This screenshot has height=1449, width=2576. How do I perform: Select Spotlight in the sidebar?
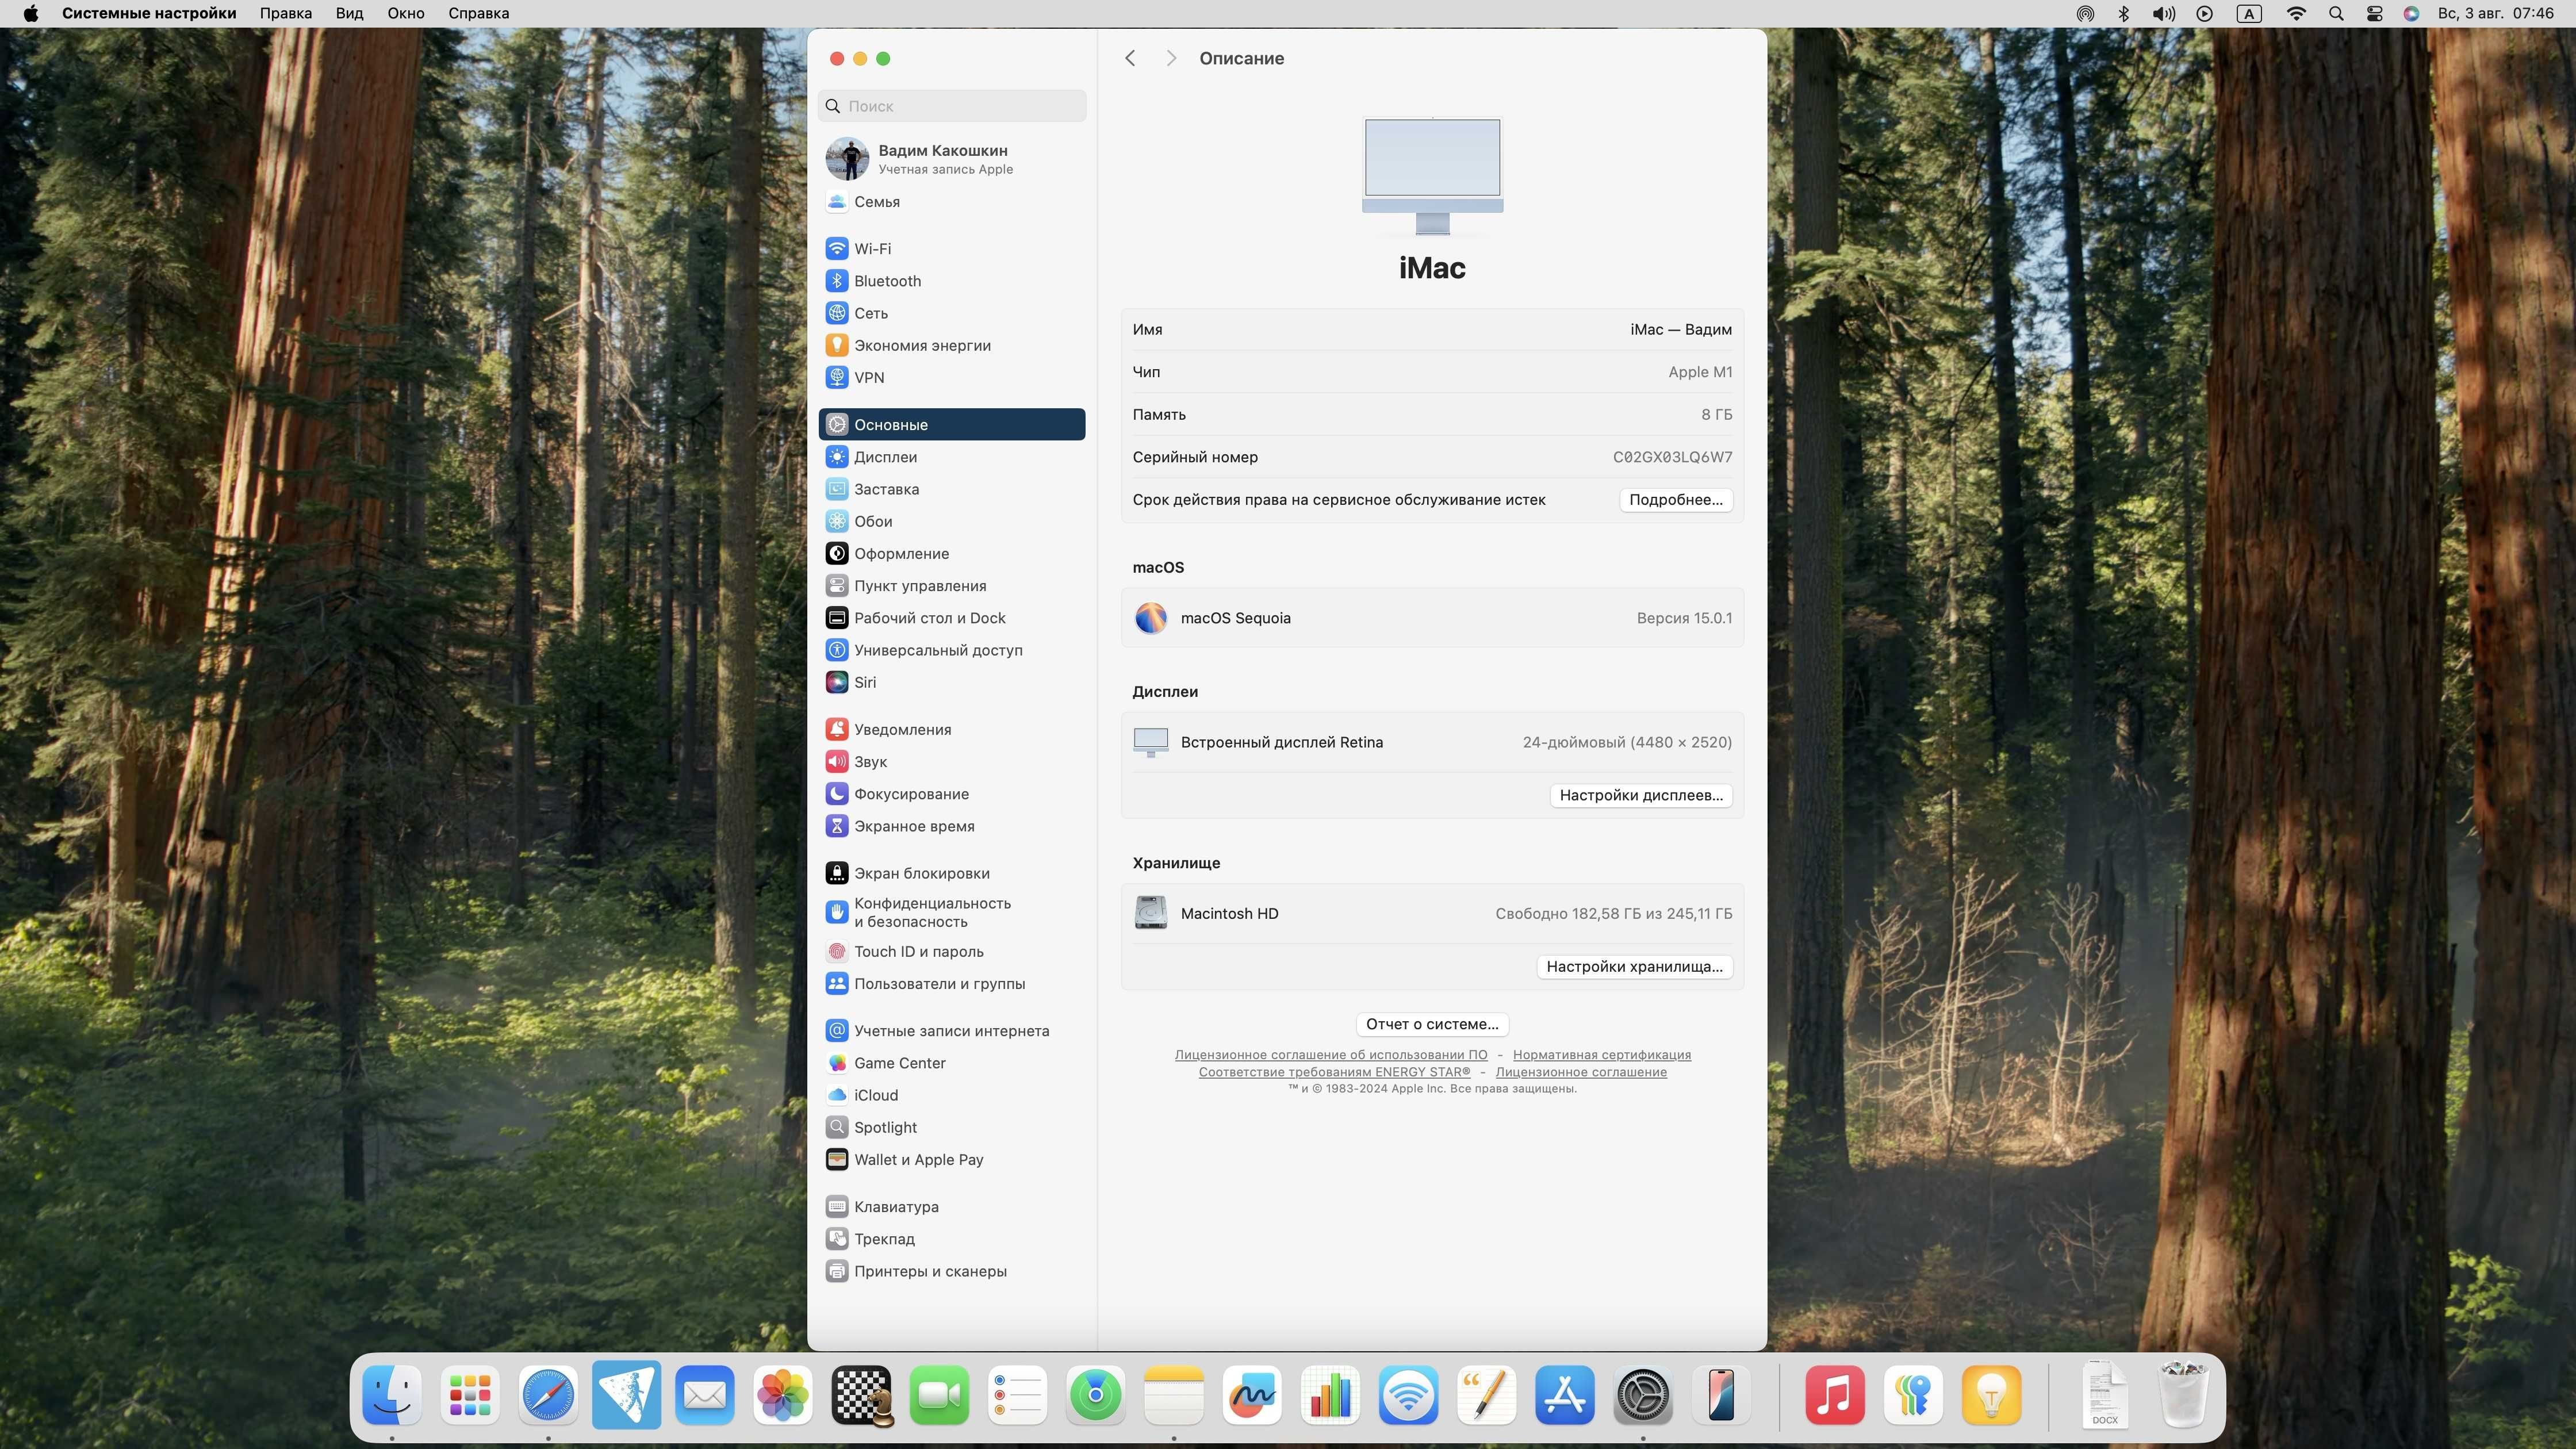951,1127
